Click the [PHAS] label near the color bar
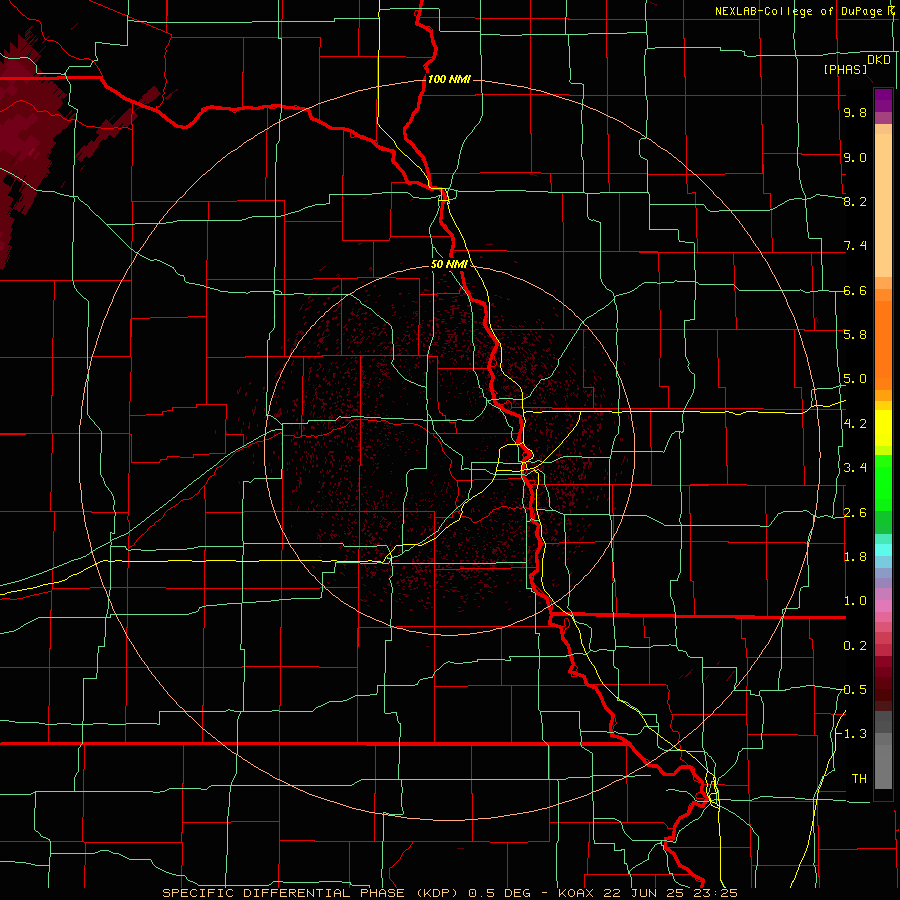Screen dimensions: 900x900 tap(845, 70)
